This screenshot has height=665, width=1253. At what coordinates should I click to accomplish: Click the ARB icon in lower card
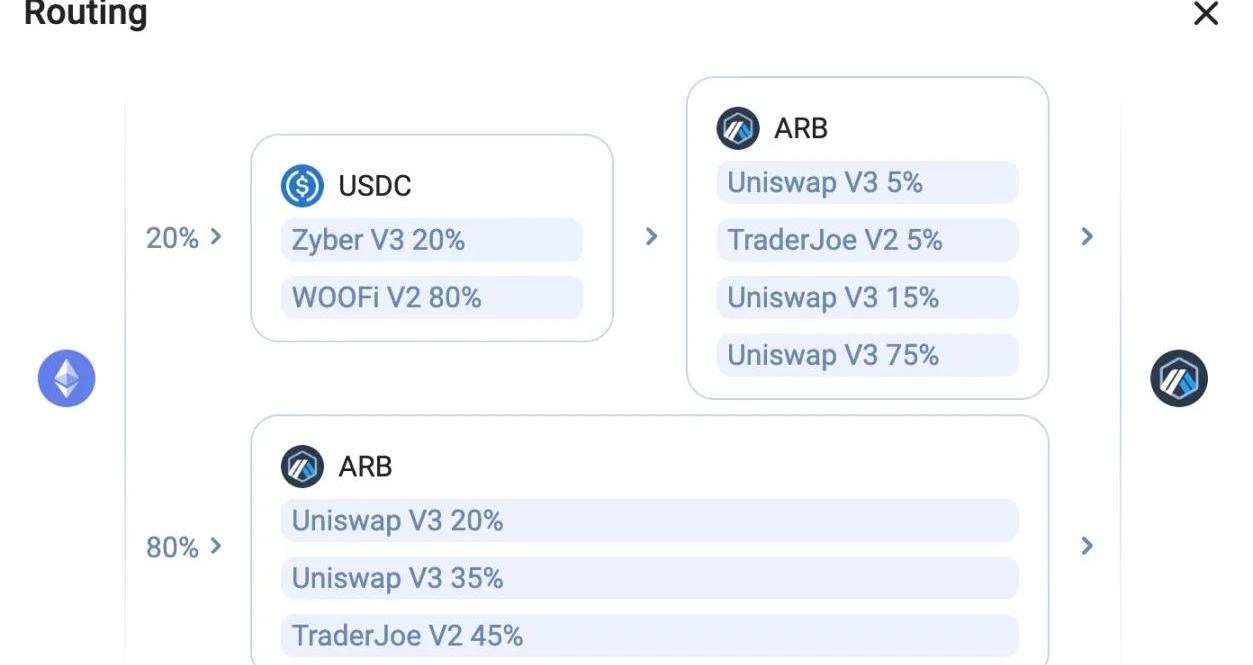[x=302, y=467]
